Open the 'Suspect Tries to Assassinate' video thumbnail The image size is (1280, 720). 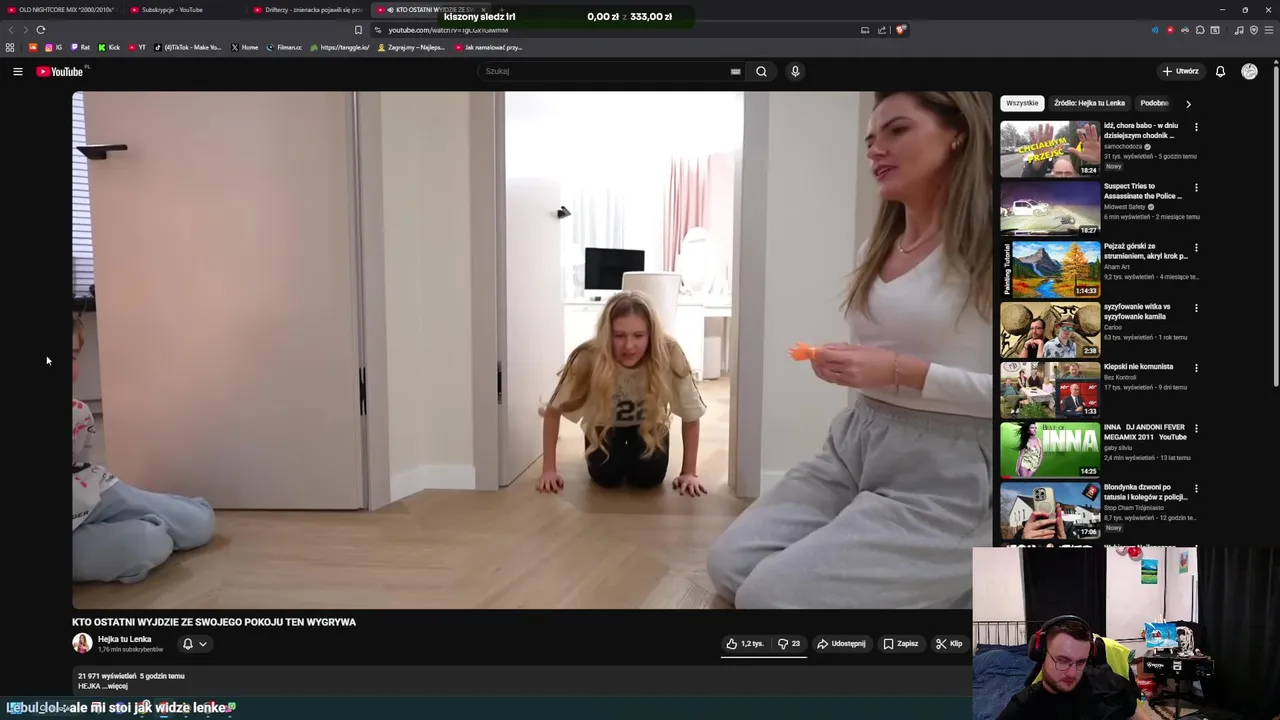[1050, 208]
